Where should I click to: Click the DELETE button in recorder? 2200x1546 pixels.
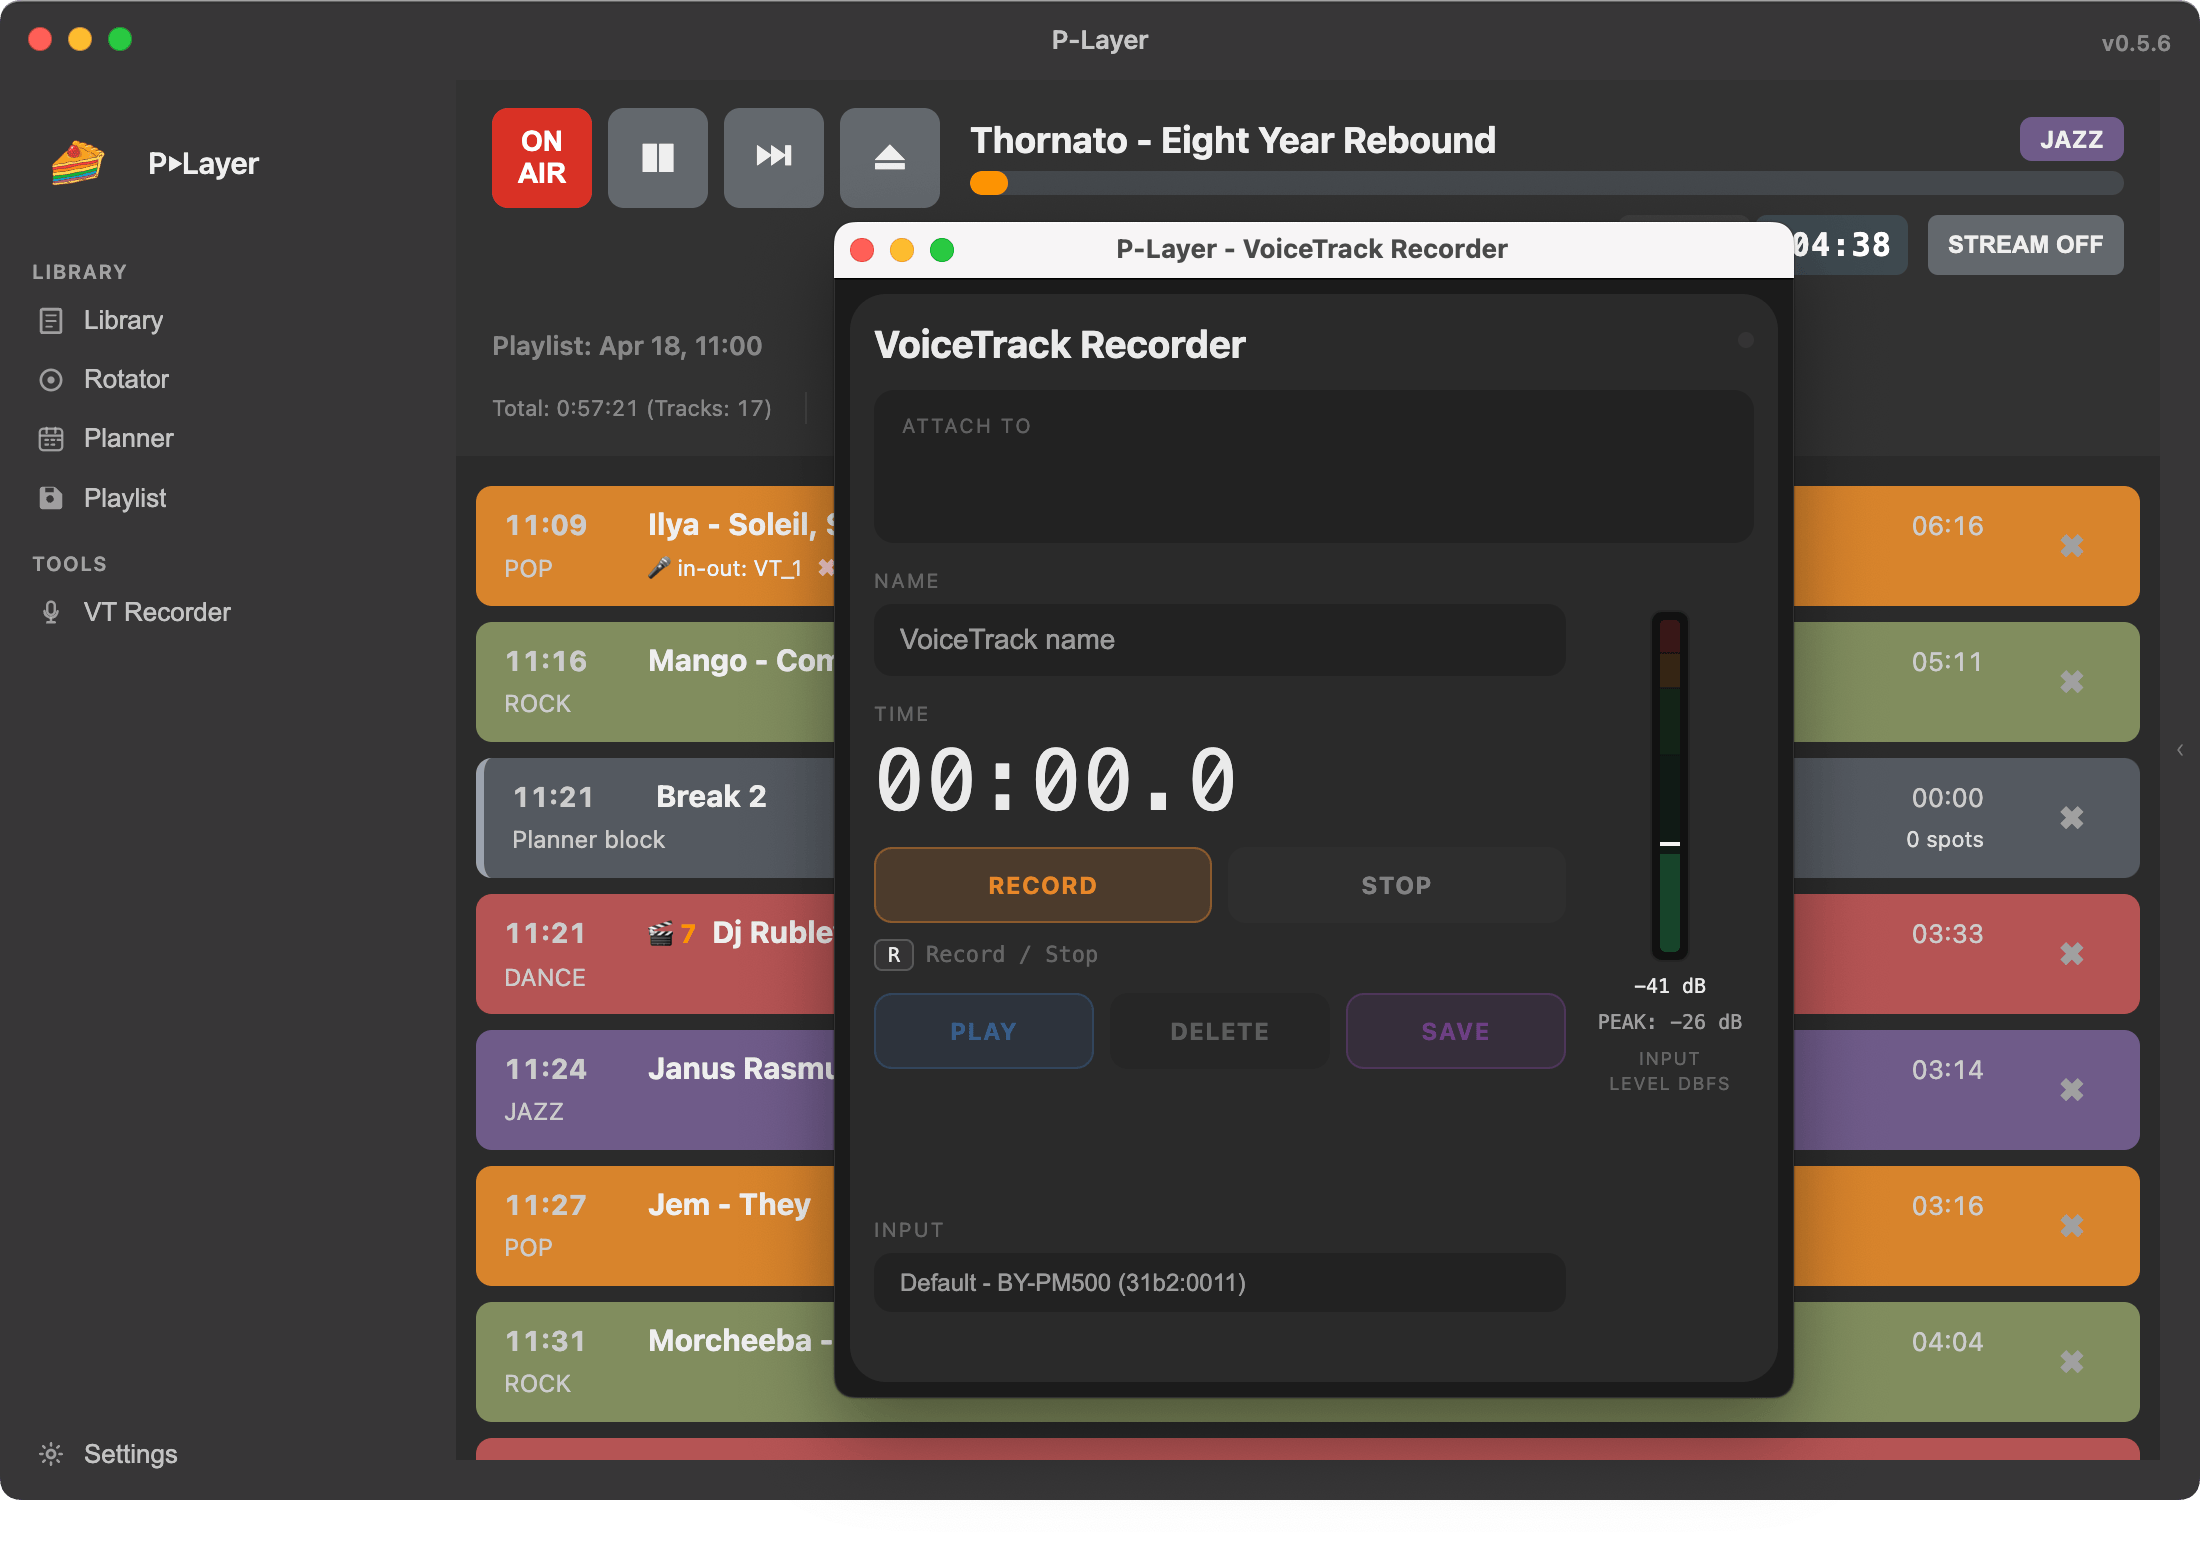pos(1220,1031)
